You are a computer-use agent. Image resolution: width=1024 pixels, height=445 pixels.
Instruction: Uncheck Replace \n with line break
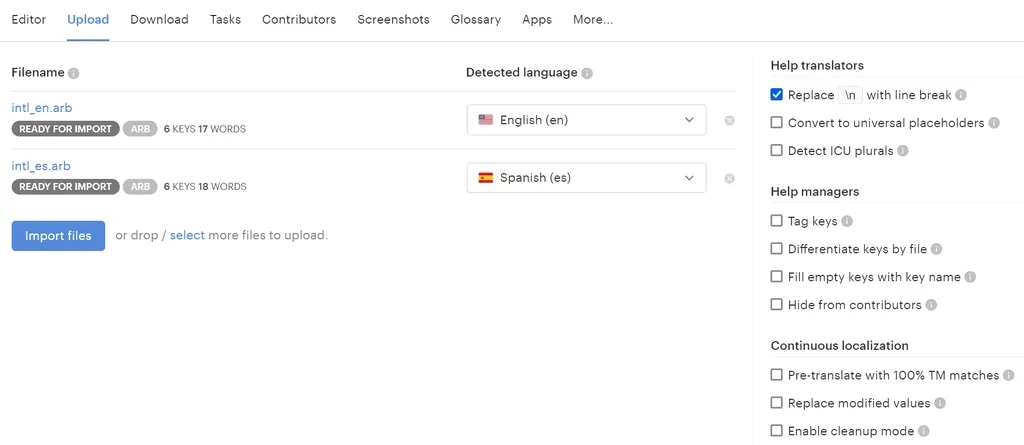point(777,95)
